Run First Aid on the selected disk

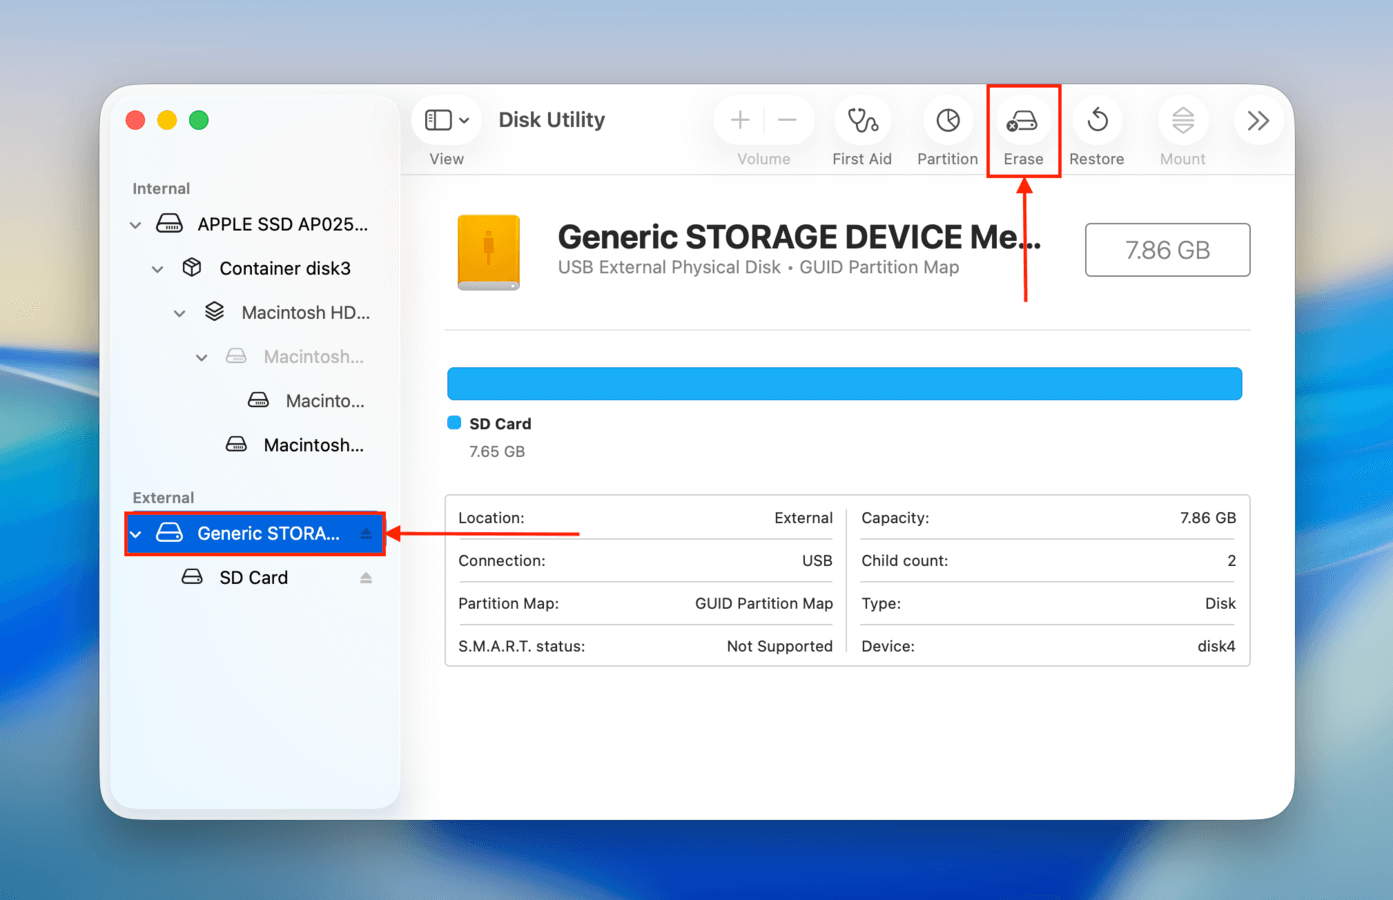click(x=862, y=122)
